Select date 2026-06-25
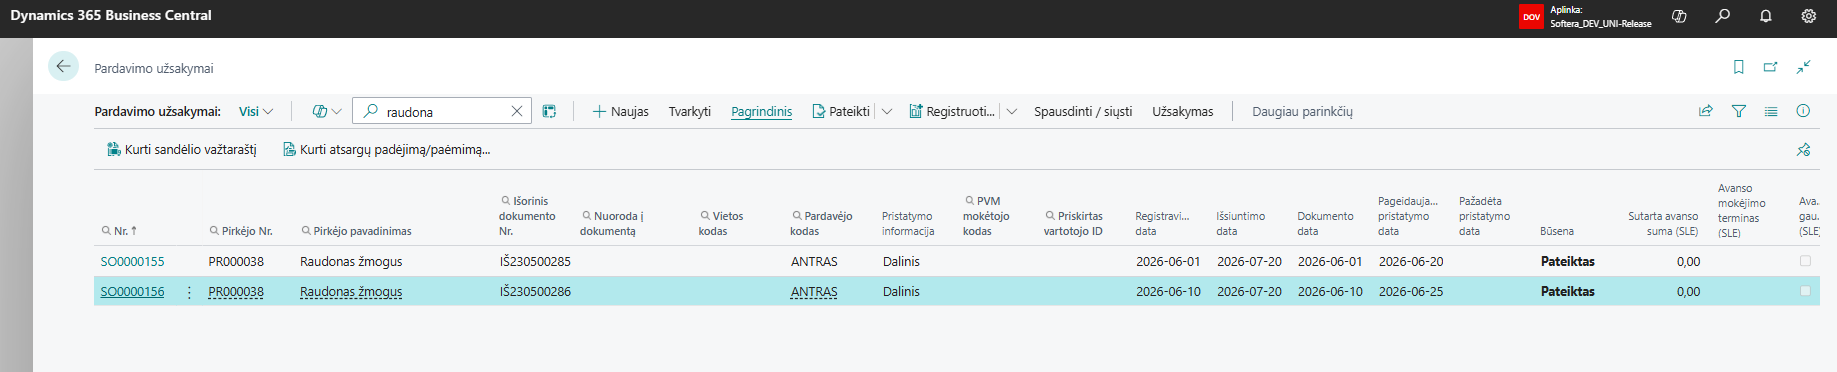The width and height of the screenshot is (1837, 372). point(1411,291)
